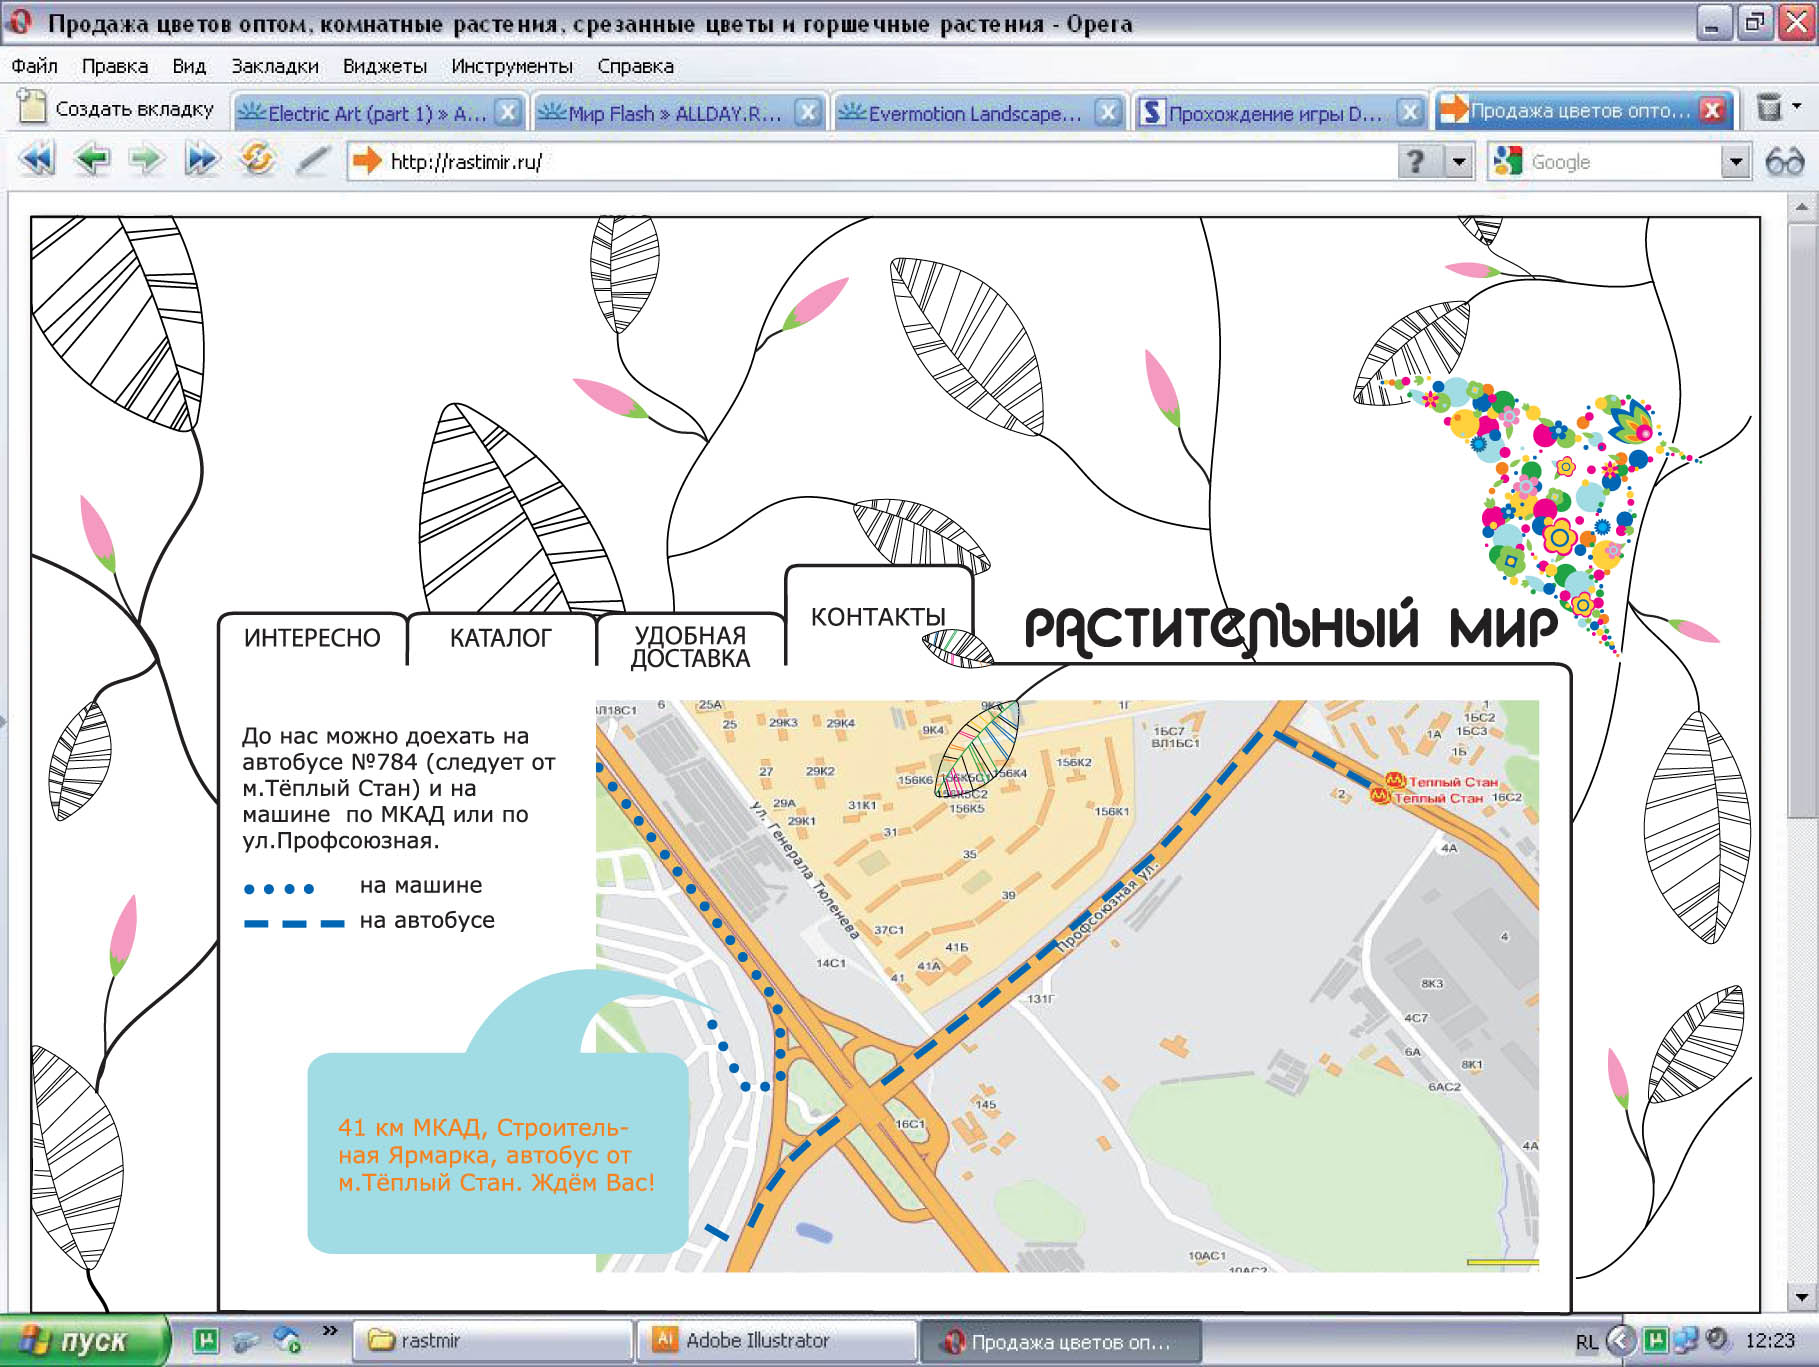Click the Rewind navigation button
Viewport: 1819px width, 1367px height.
click(x=37, y=160)
